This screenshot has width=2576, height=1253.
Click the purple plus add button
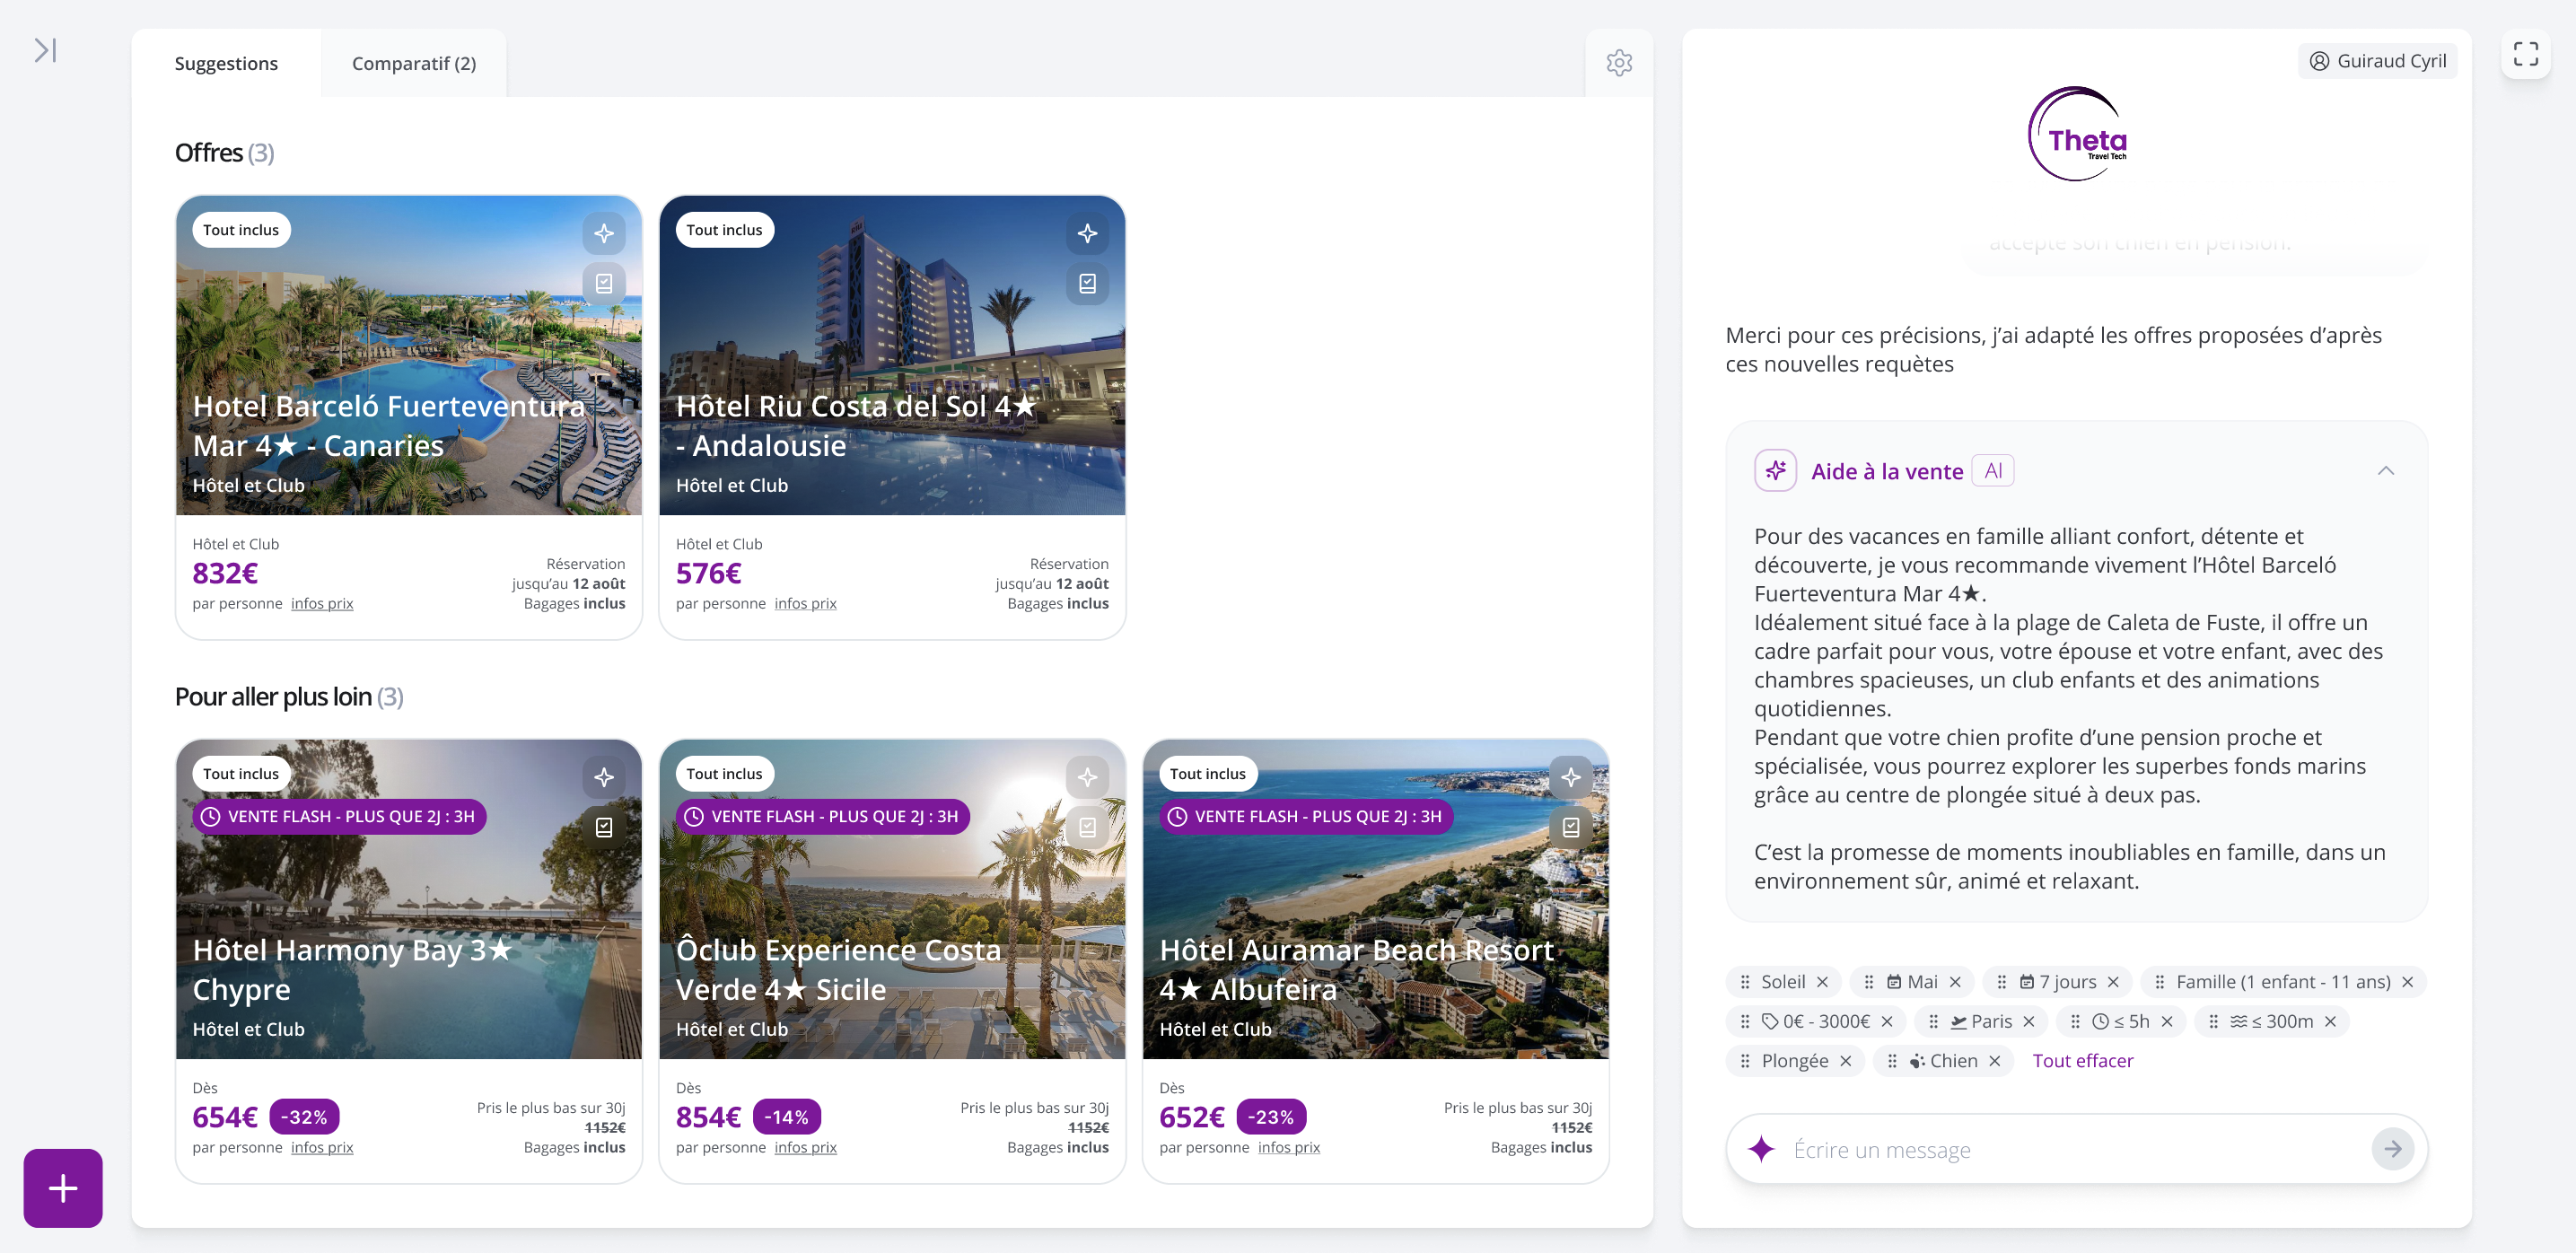coord(63,1188)
